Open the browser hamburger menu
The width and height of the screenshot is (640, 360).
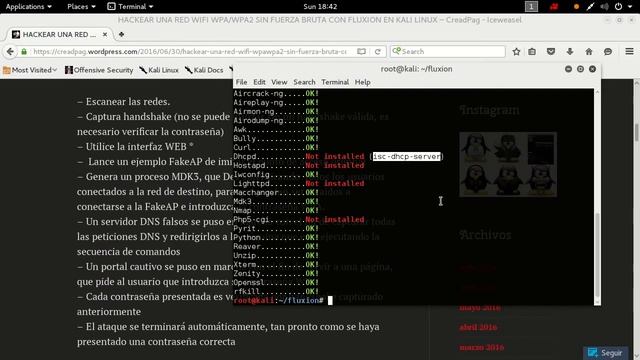(629, 51)
